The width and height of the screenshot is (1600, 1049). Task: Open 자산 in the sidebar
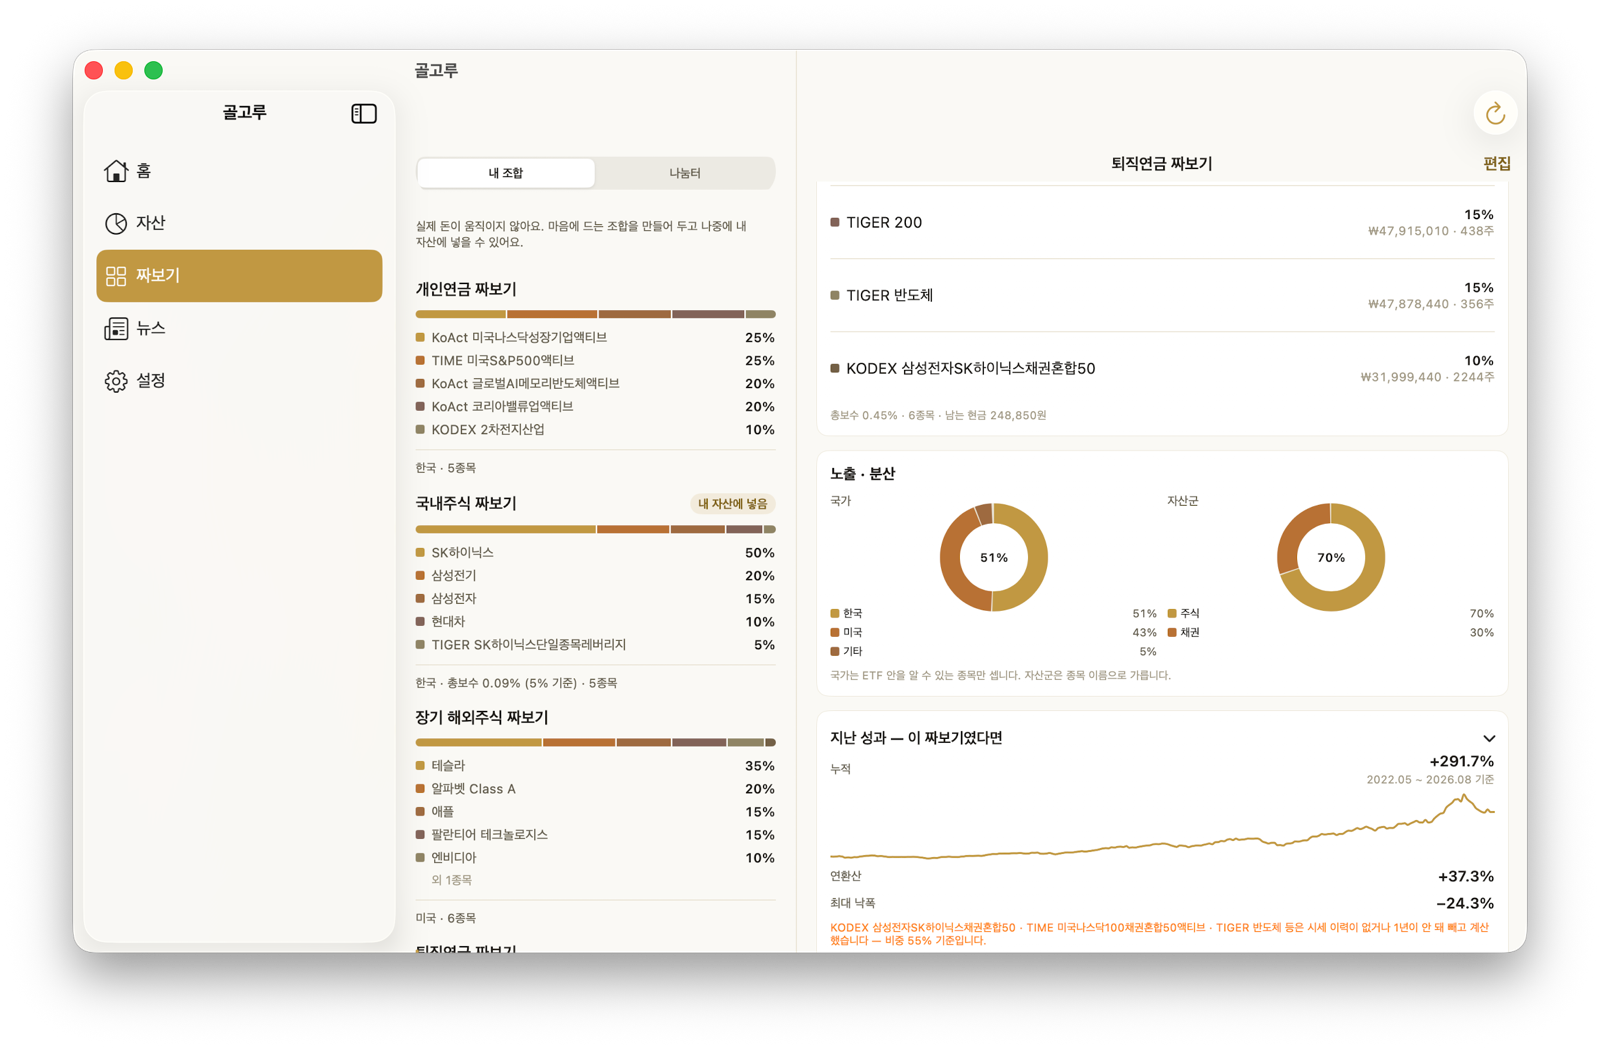[x=239, y=223]
